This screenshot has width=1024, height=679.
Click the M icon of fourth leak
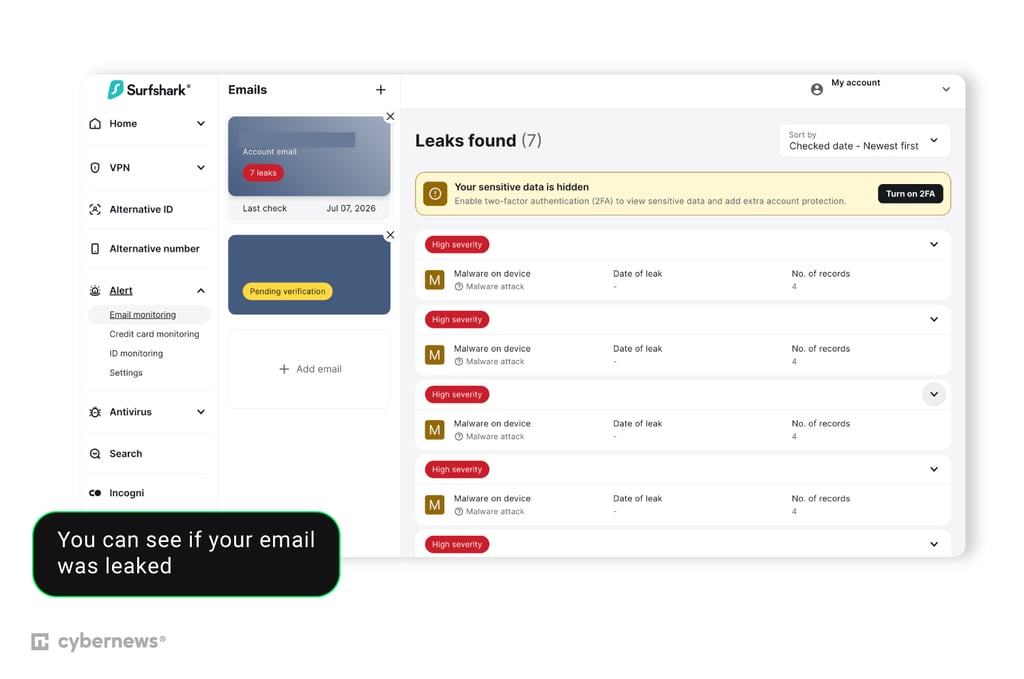[435, 505]
